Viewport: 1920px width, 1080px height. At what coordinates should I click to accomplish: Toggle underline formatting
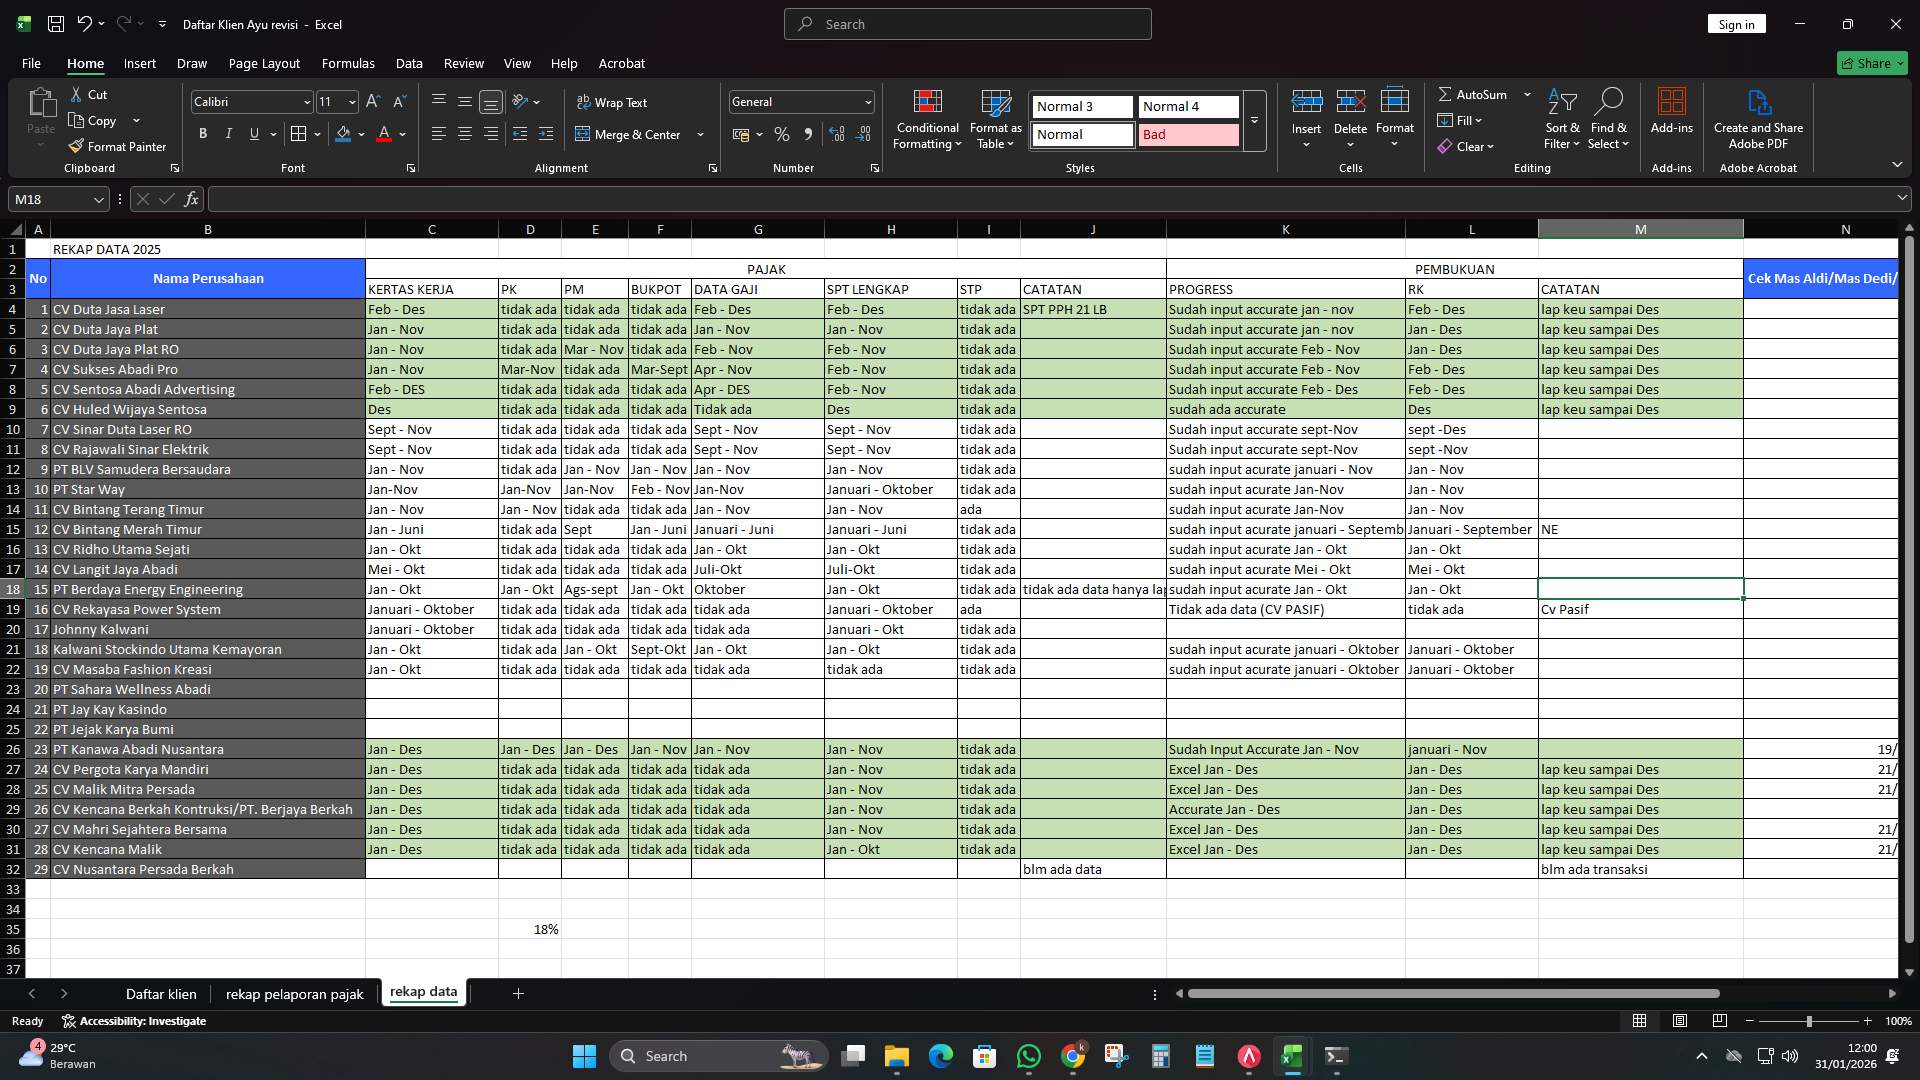(253, 133)
